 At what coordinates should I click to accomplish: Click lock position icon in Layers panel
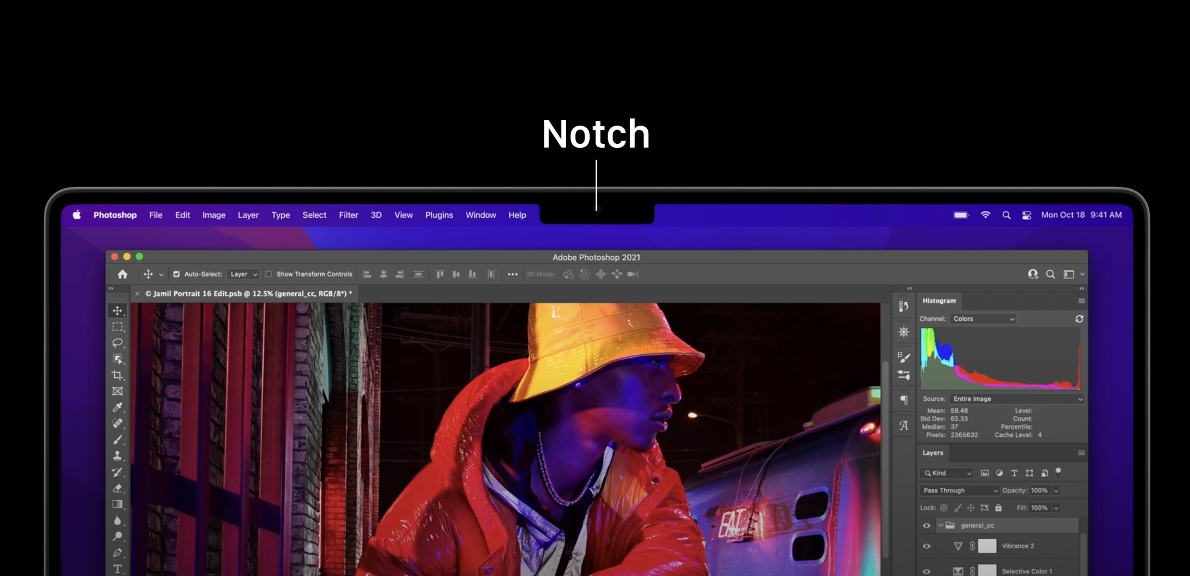pyautogui.click(x=971, y=508)
